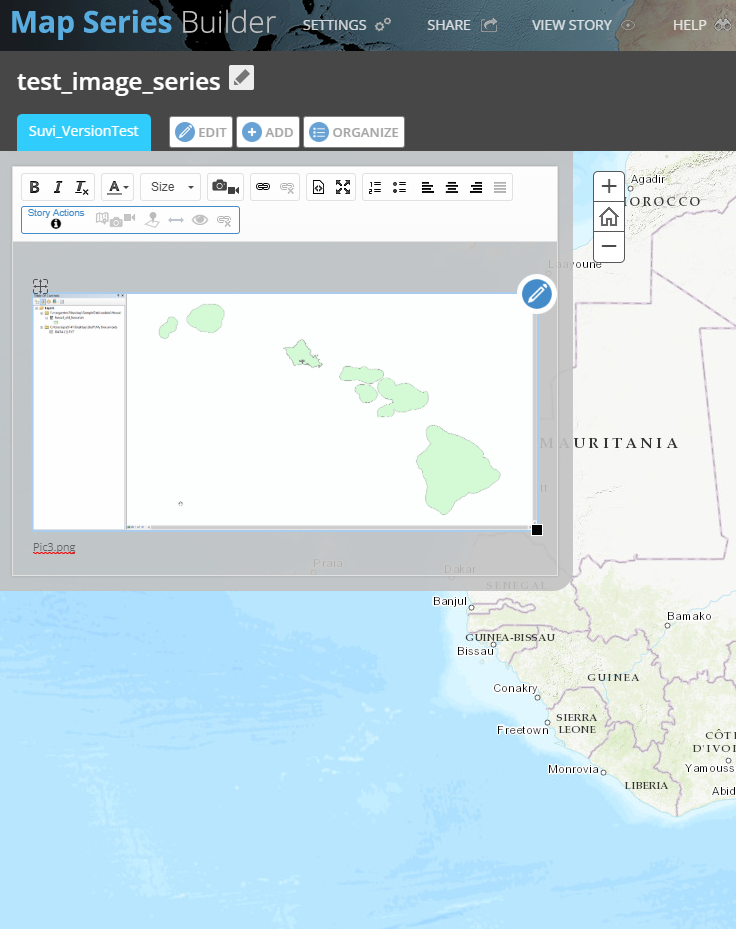Click the Hawaii islands image thumbnail
Screen dimensions: 736x929
point(284,411)
